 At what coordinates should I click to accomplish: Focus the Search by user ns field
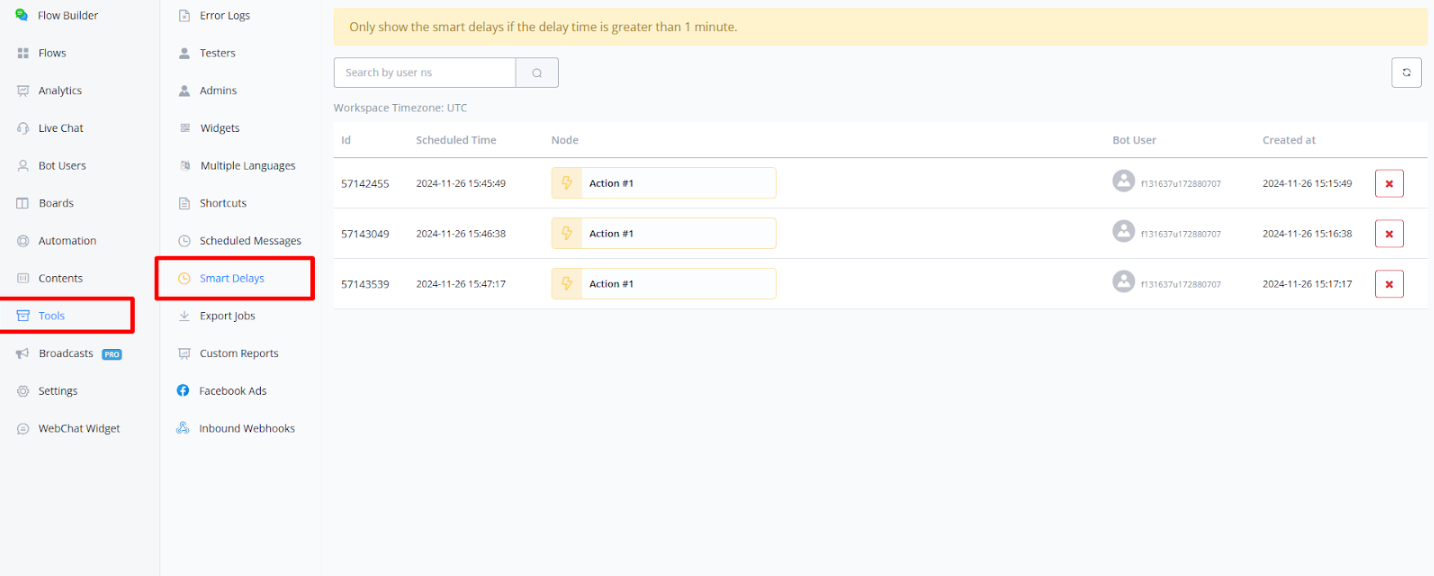coord(425,73)
